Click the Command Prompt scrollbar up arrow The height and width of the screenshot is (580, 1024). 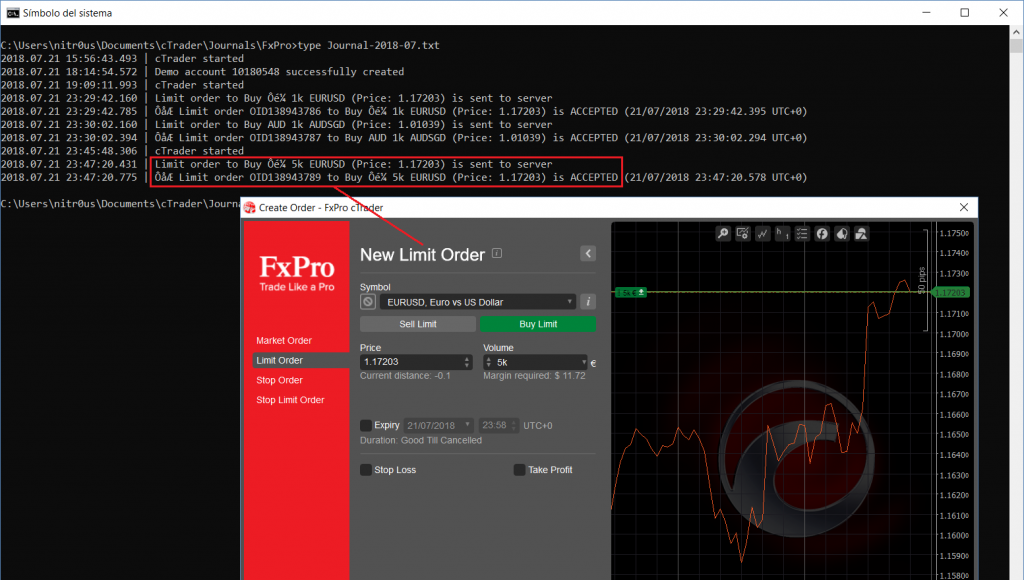1016,31
